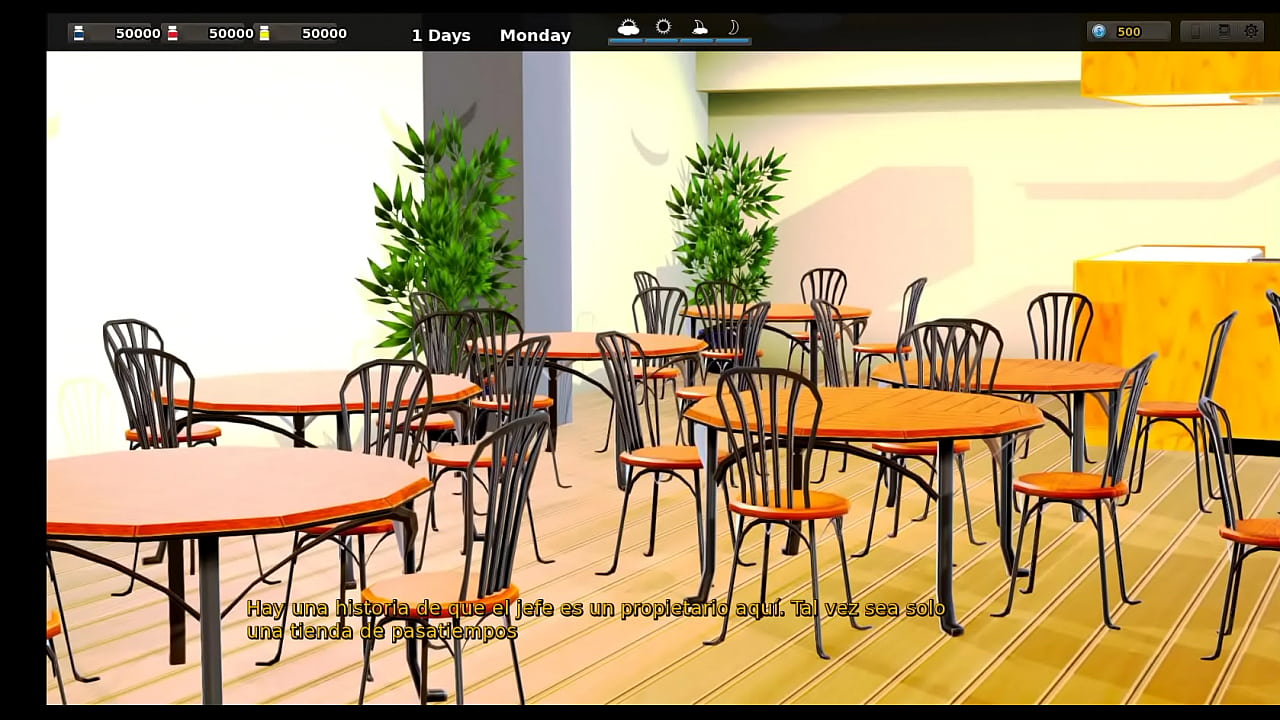Click the yellow potion bottle icon
The image size is (1280, 720).
pos(265,33)
